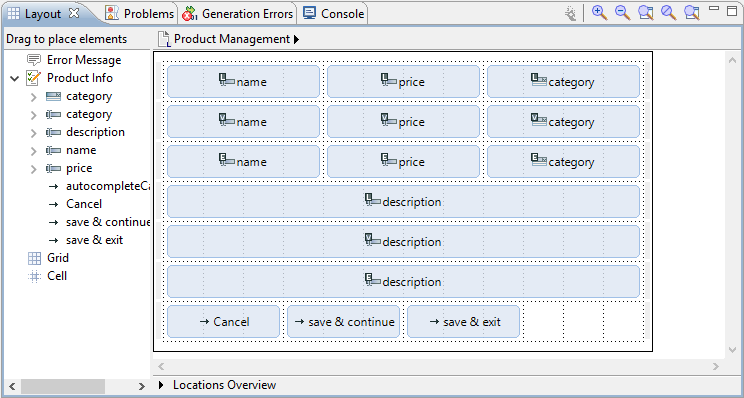The width and height of the screenshot is (744, 398).
Task: Select the save & exit cell in layout
Action: 464,322
